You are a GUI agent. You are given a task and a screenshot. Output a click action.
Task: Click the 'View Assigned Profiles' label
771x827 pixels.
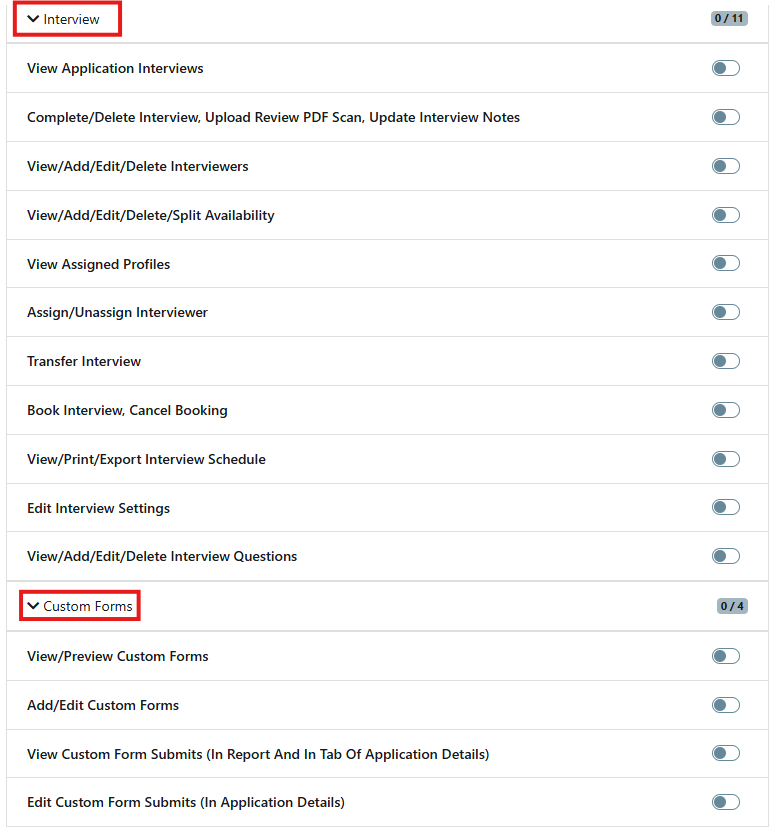(99, 264)
